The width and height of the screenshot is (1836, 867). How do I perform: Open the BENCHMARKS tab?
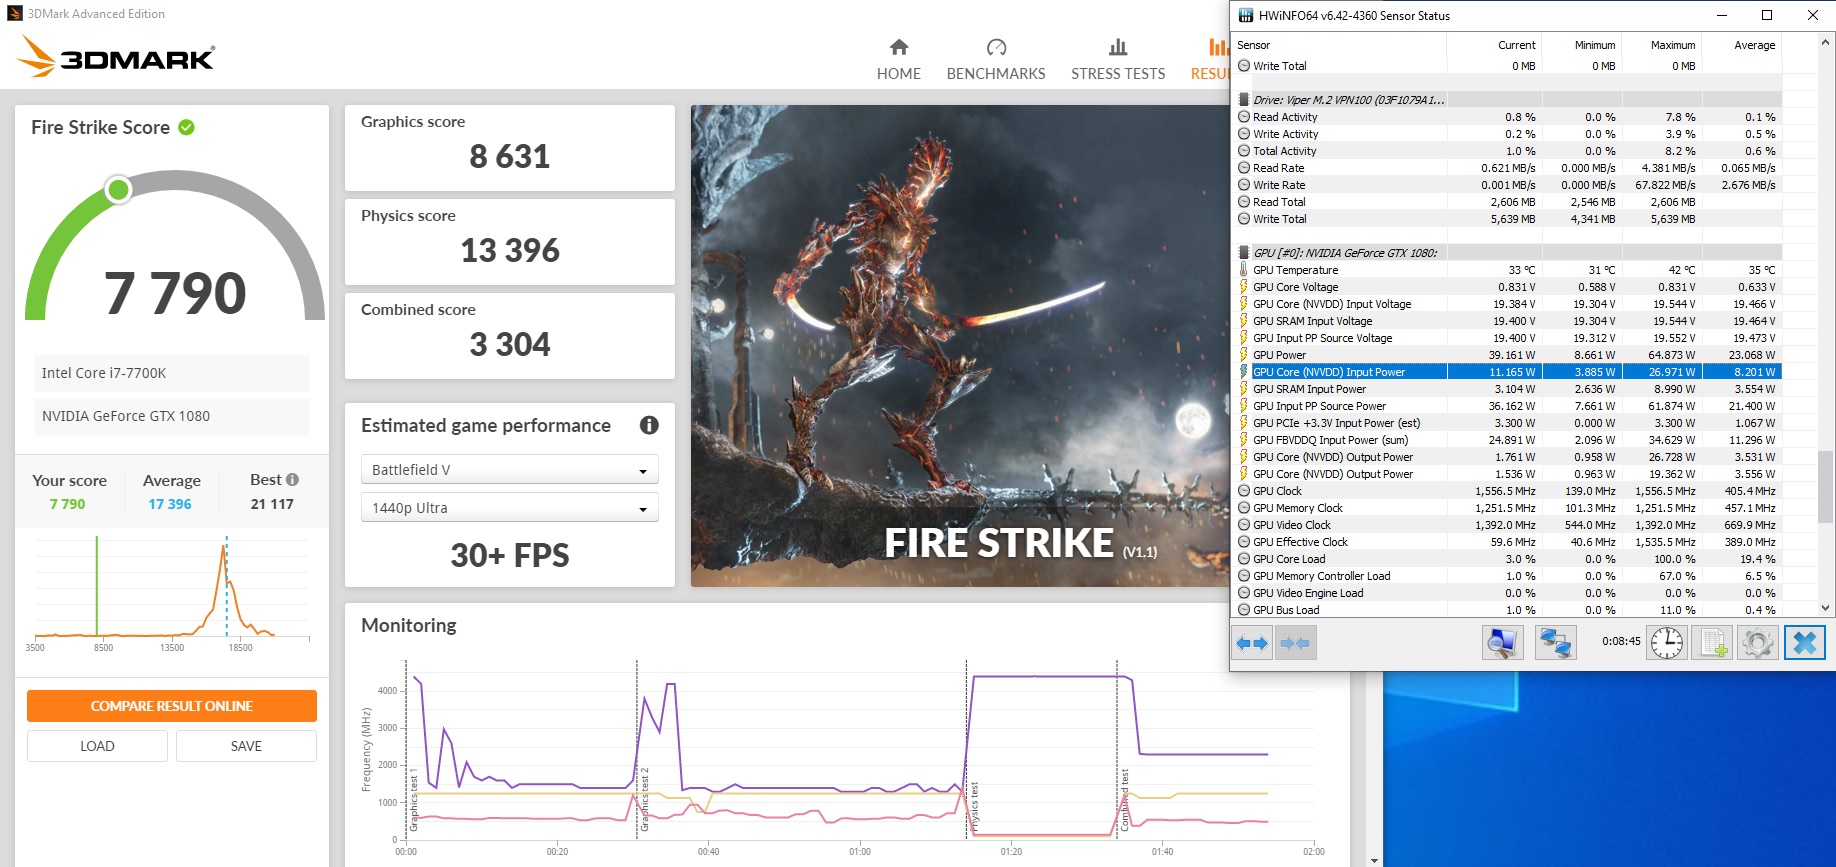click(x=996, y=60)
